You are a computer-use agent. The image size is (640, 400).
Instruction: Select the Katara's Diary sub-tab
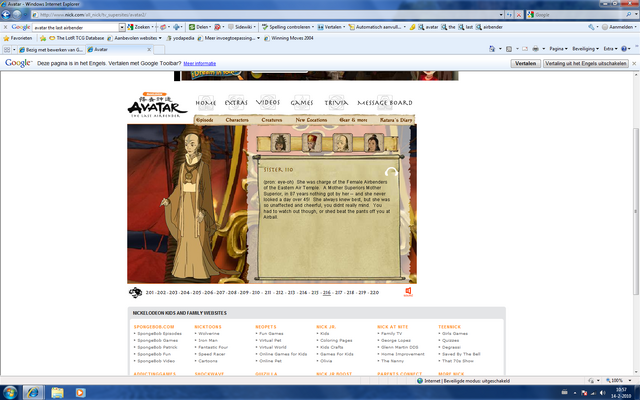point(396,120)
